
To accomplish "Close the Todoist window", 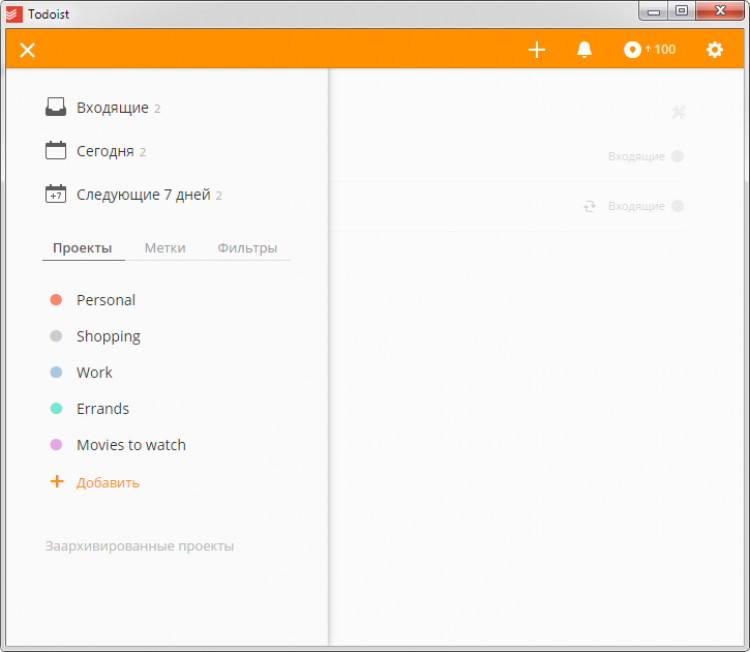I will tap(720, 11).
